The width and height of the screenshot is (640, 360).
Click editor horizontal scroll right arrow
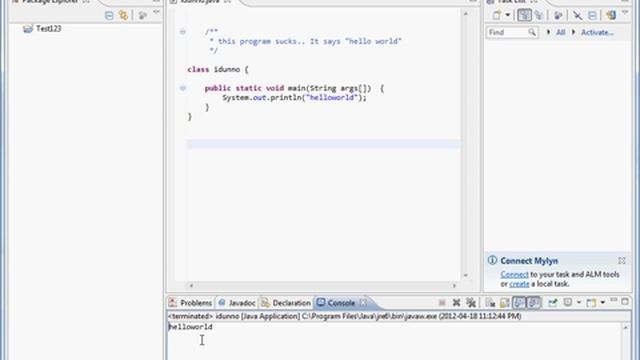[x=454, y=286]
